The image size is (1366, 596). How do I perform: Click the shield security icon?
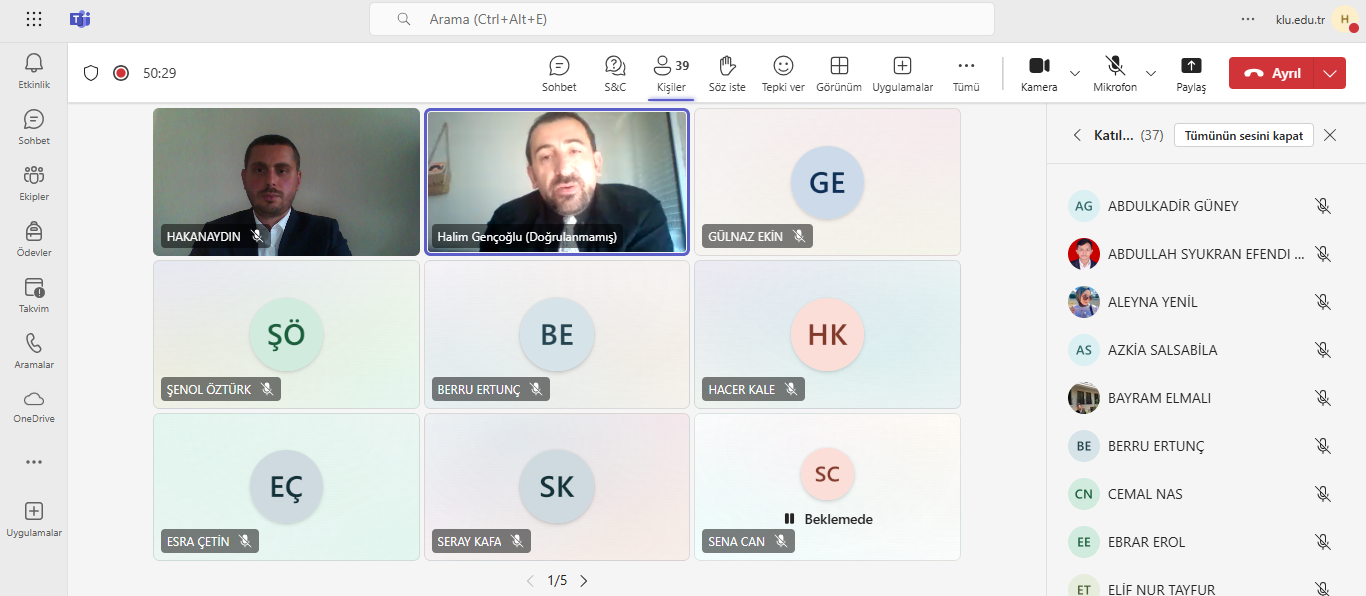tap(91, 73)
